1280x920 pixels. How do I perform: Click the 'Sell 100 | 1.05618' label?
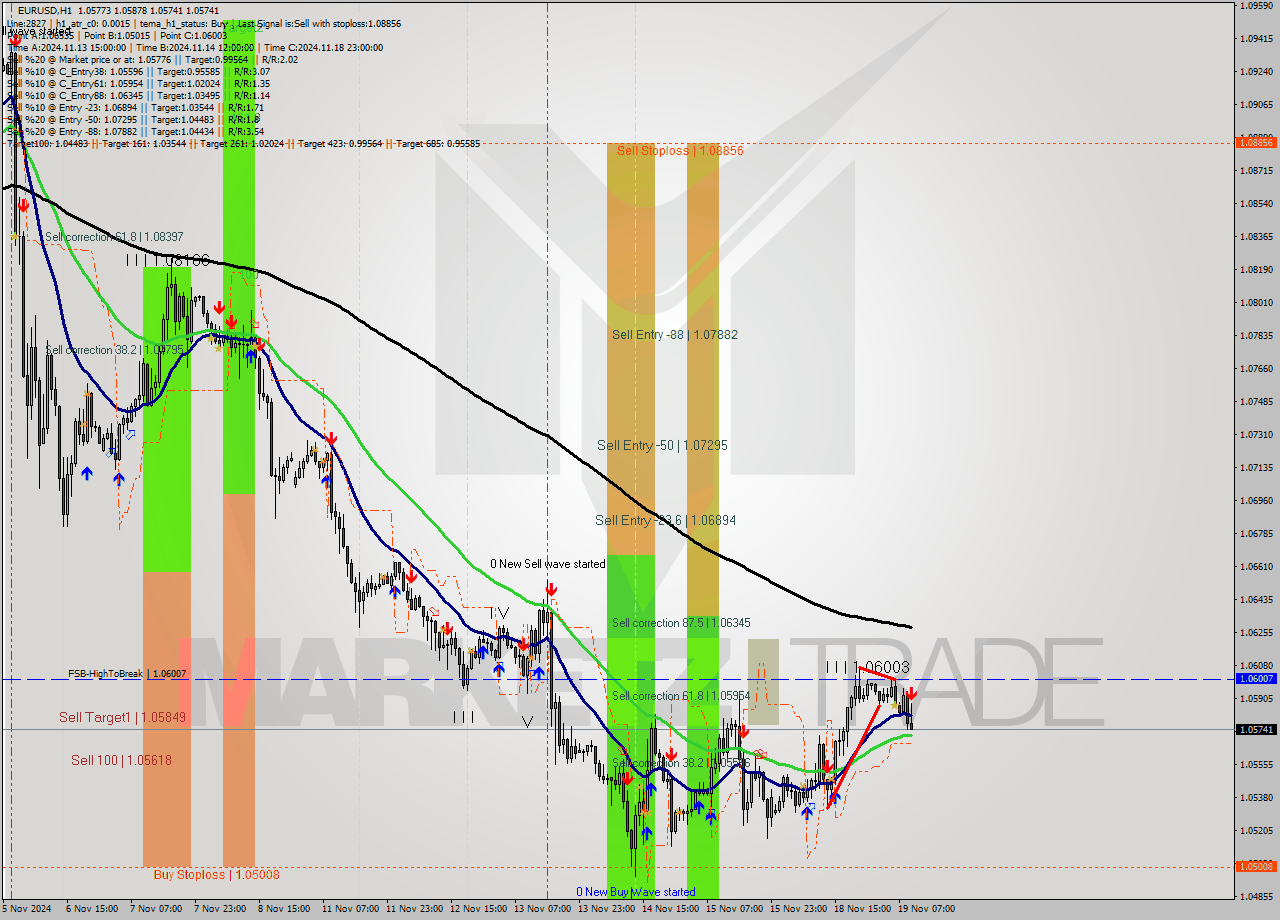(x=121, y=760)
